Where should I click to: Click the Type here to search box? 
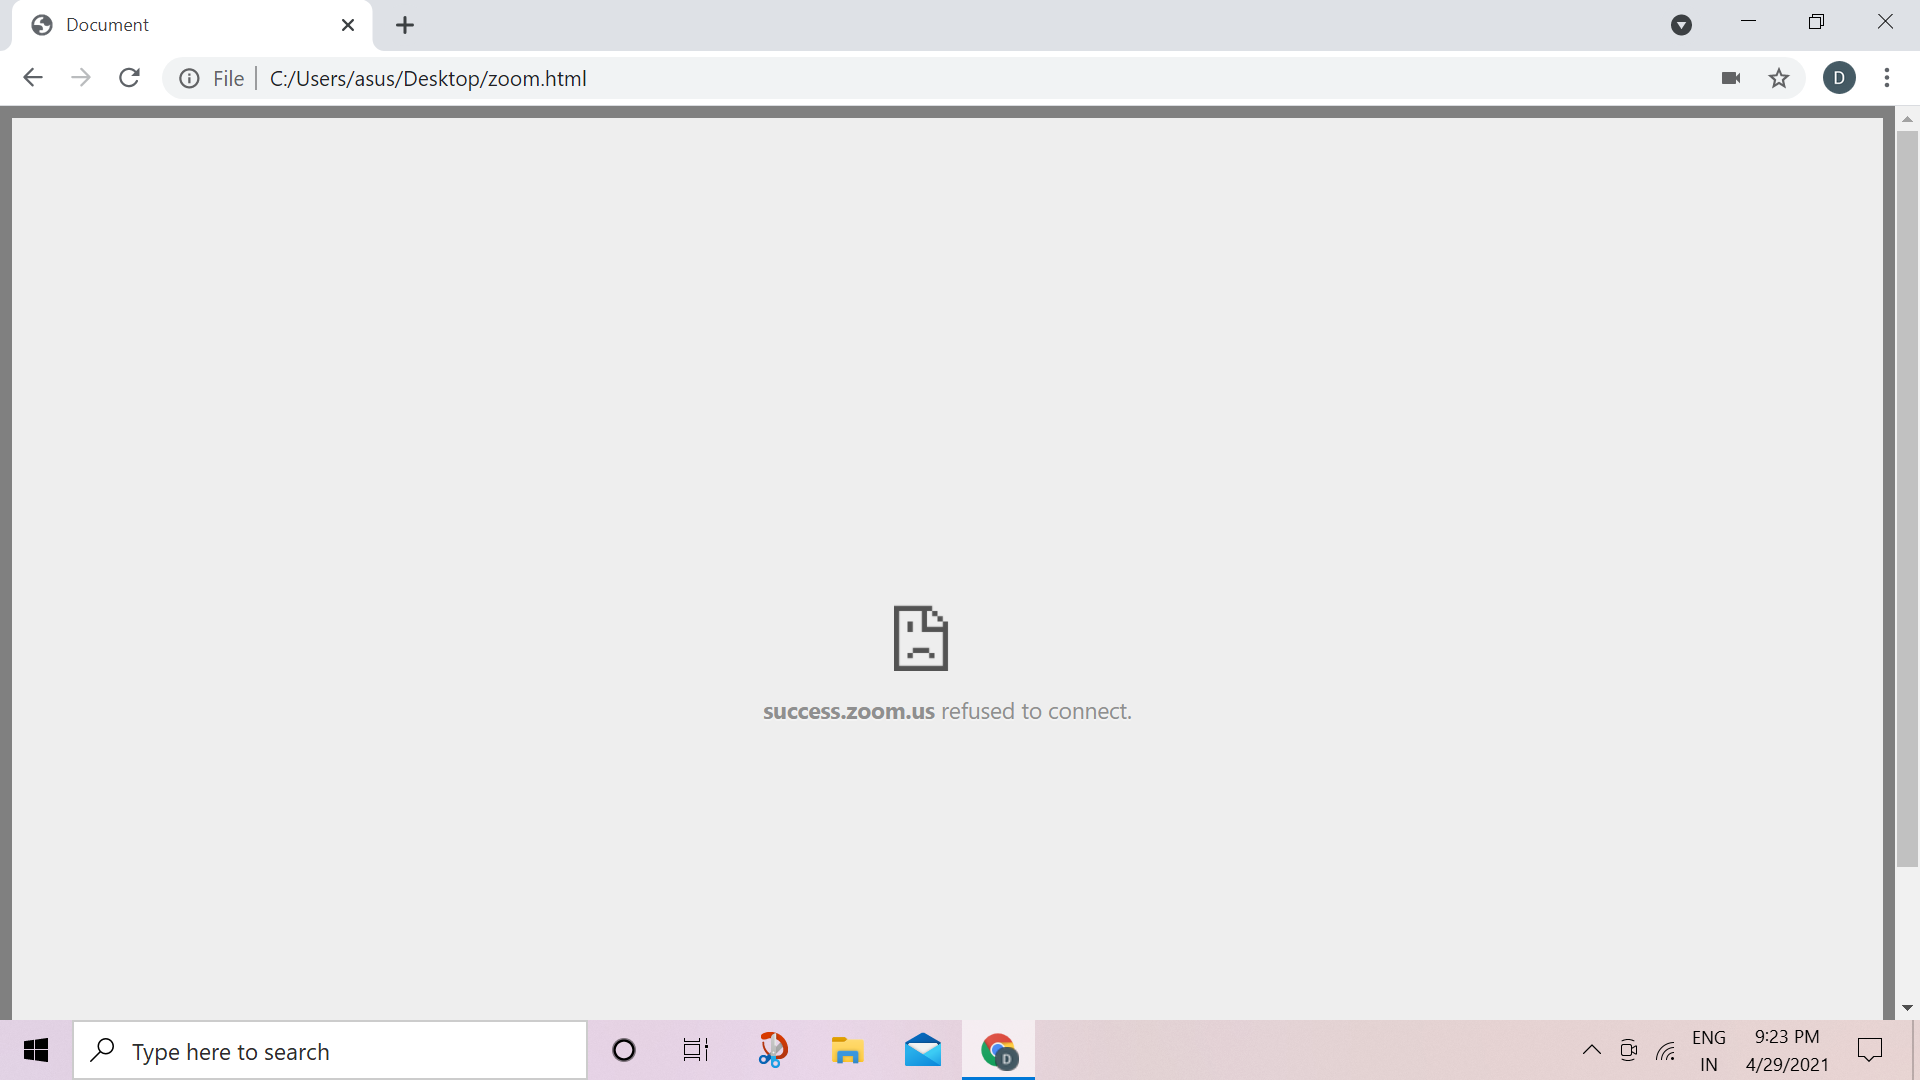pyautogui.click(x=330, y=1051)
